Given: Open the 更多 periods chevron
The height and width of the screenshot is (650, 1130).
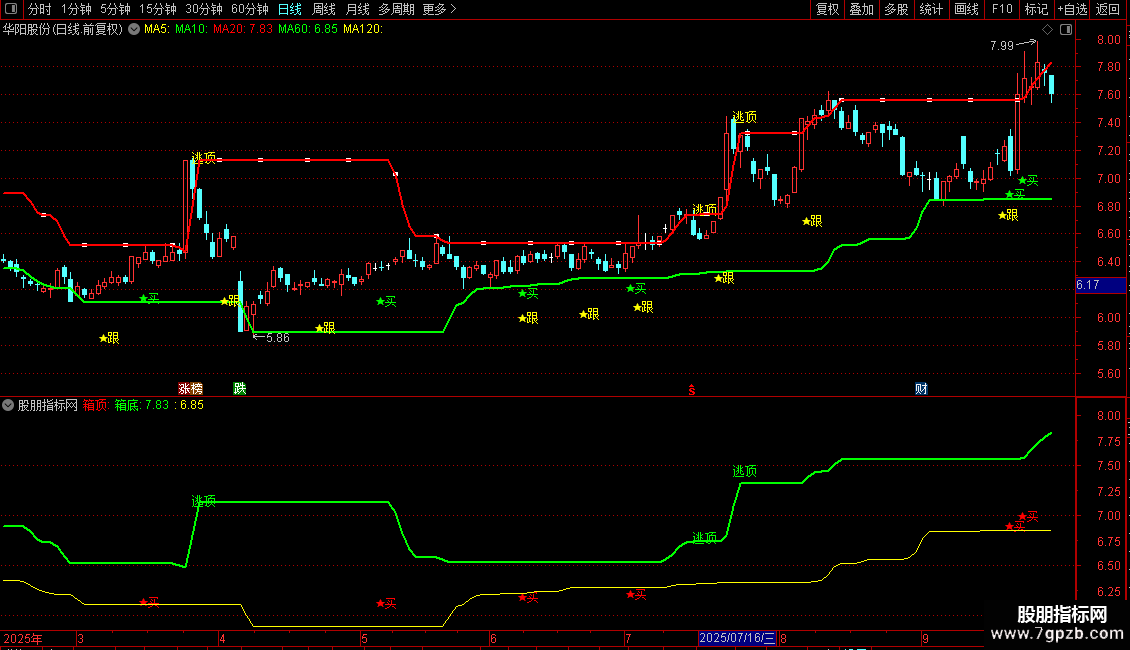Looking at the screenshot, I should tap(440, 9).
